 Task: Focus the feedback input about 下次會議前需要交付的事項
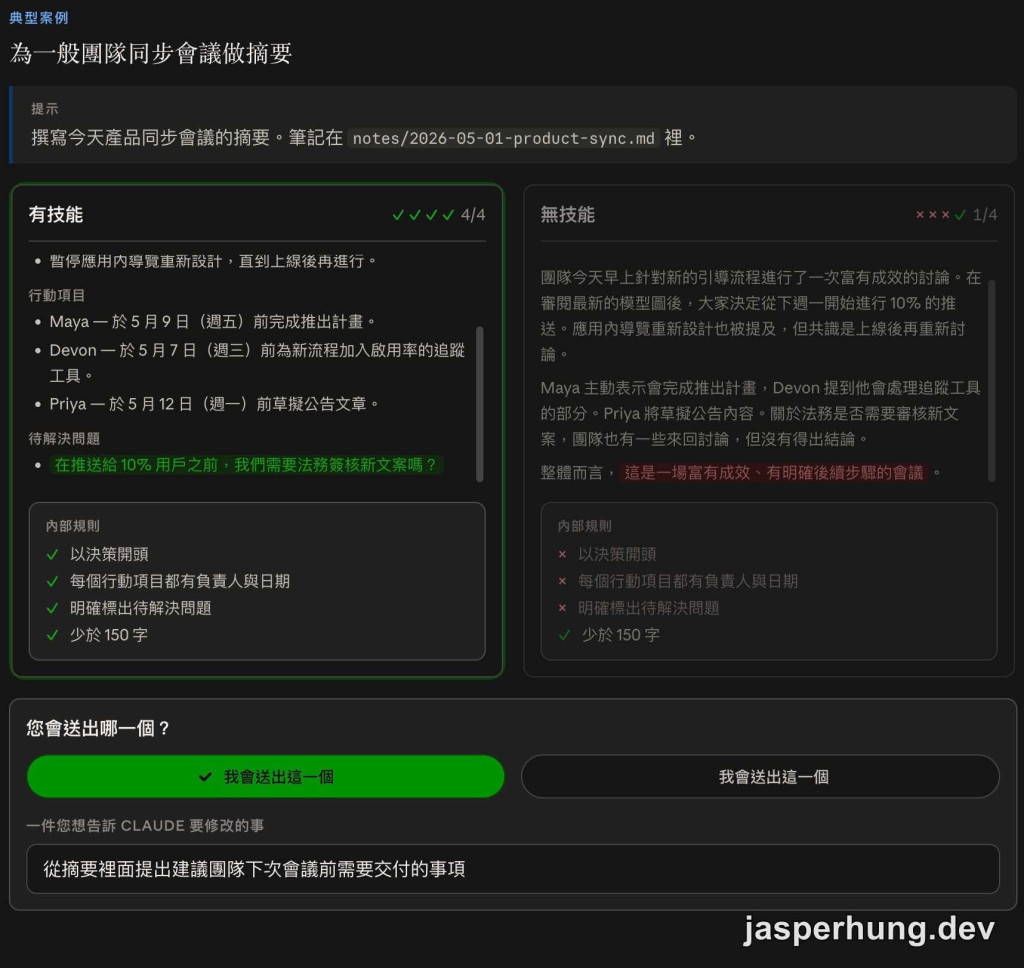pyautogui.click(x=513, y=869)
